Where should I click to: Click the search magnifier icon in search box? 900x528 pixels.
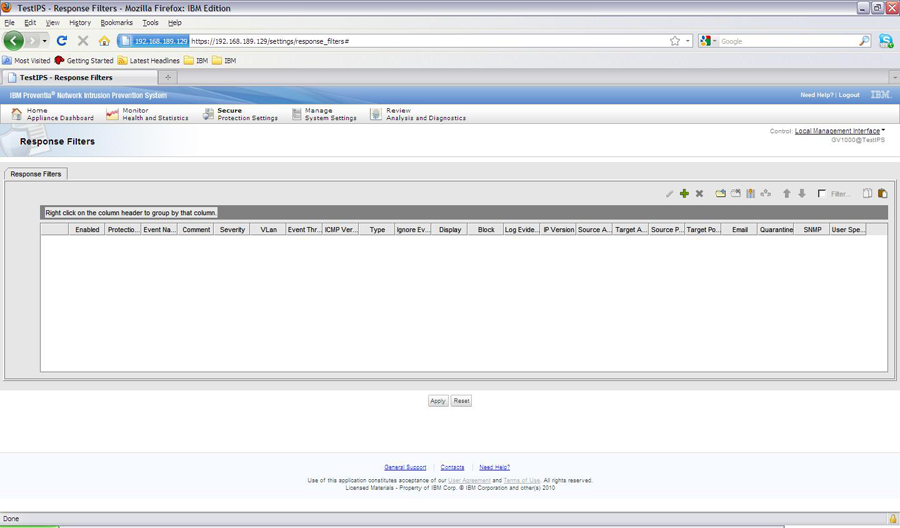tap(864, 41)
